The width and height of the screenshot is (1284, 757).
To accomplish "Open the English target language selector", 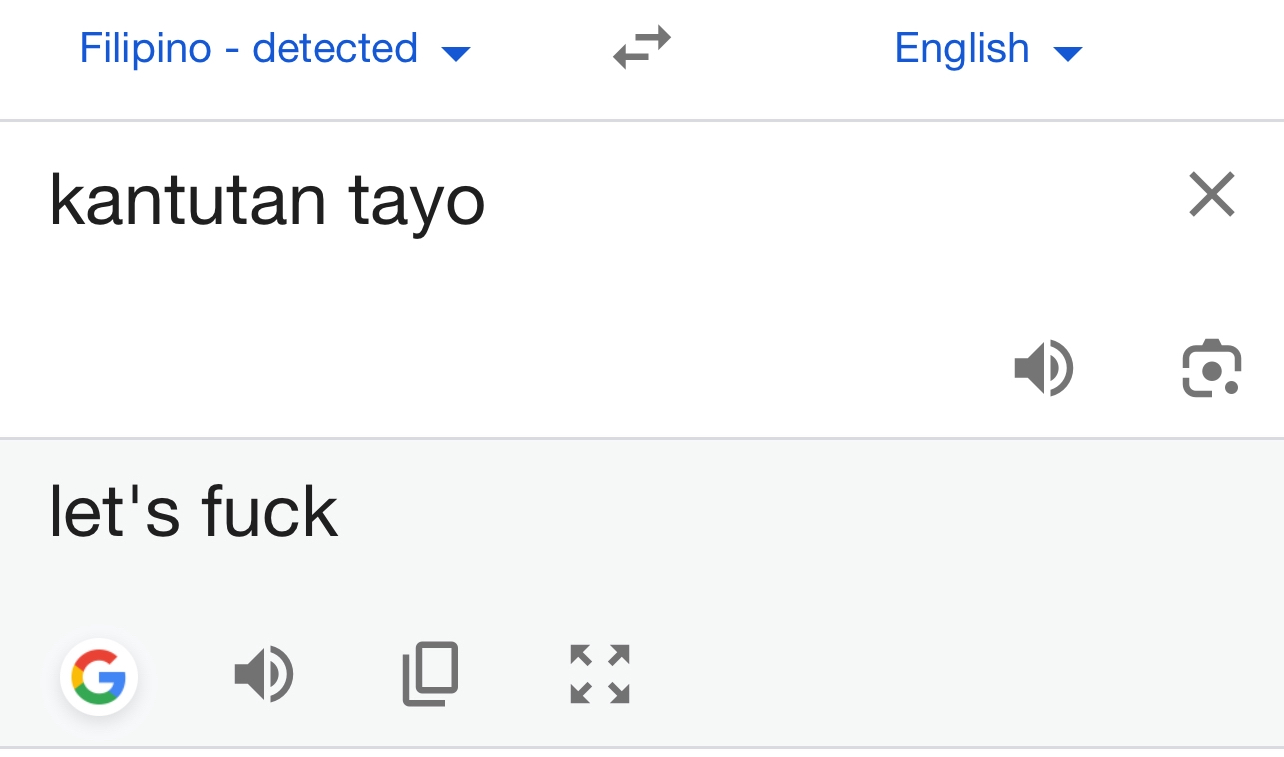I will click(x=961, y=48).
